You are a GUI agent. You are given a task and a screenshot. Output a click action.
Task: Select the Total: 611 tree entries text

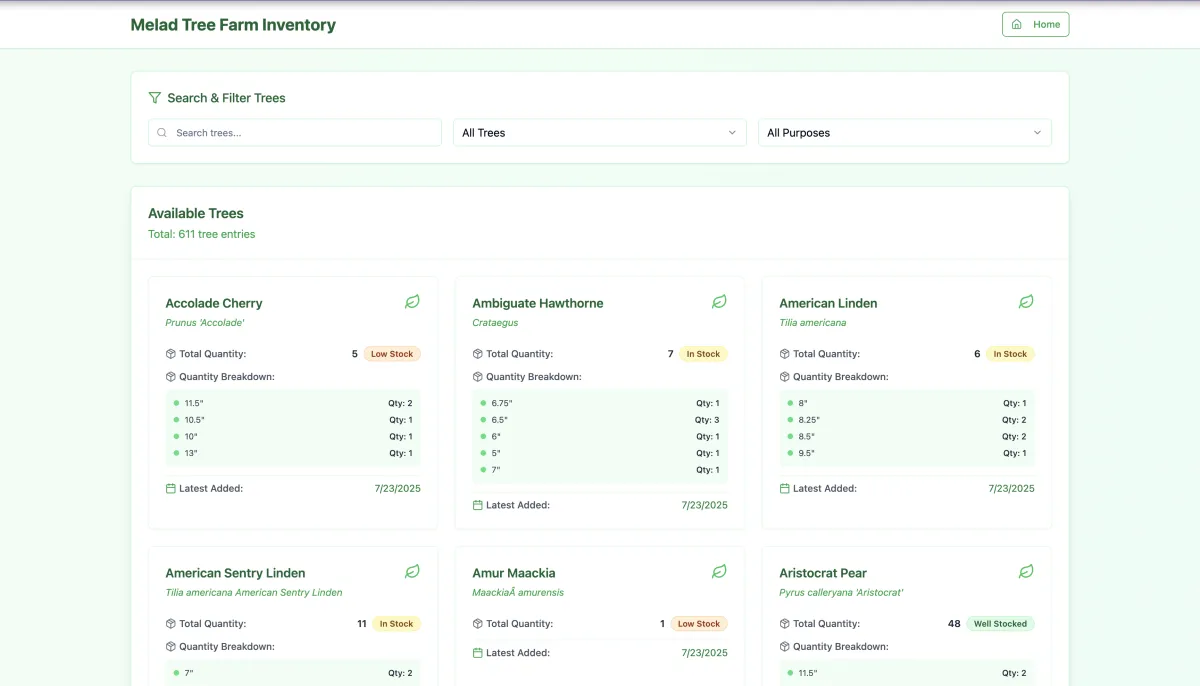(202, 234)
